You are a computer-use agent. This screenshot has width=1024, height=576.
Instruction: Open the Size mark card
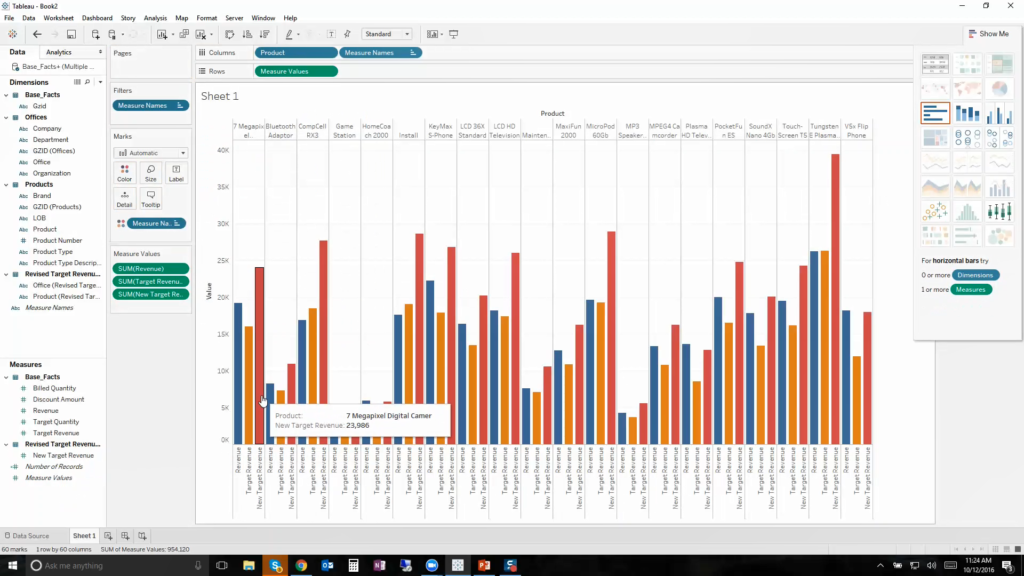click(x=150, y=173)
